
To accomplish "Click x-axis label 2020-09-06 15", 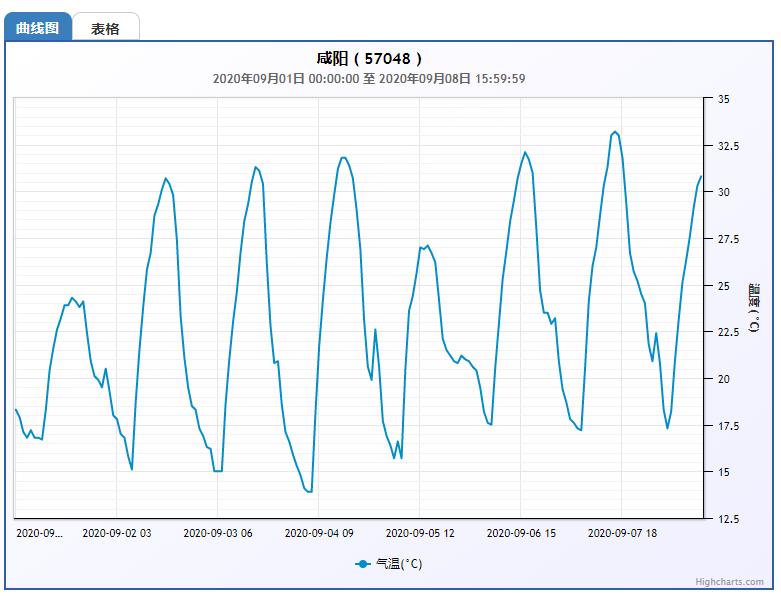I will 521,533.
